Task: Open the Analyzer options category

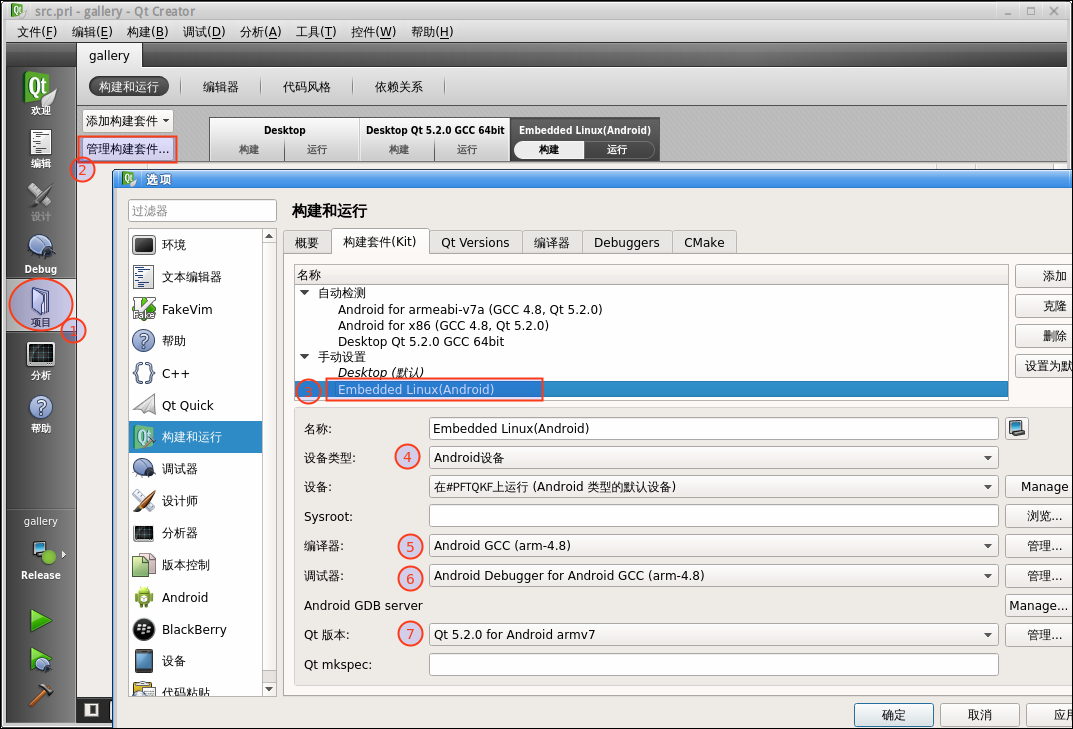Action: (196, 533)
